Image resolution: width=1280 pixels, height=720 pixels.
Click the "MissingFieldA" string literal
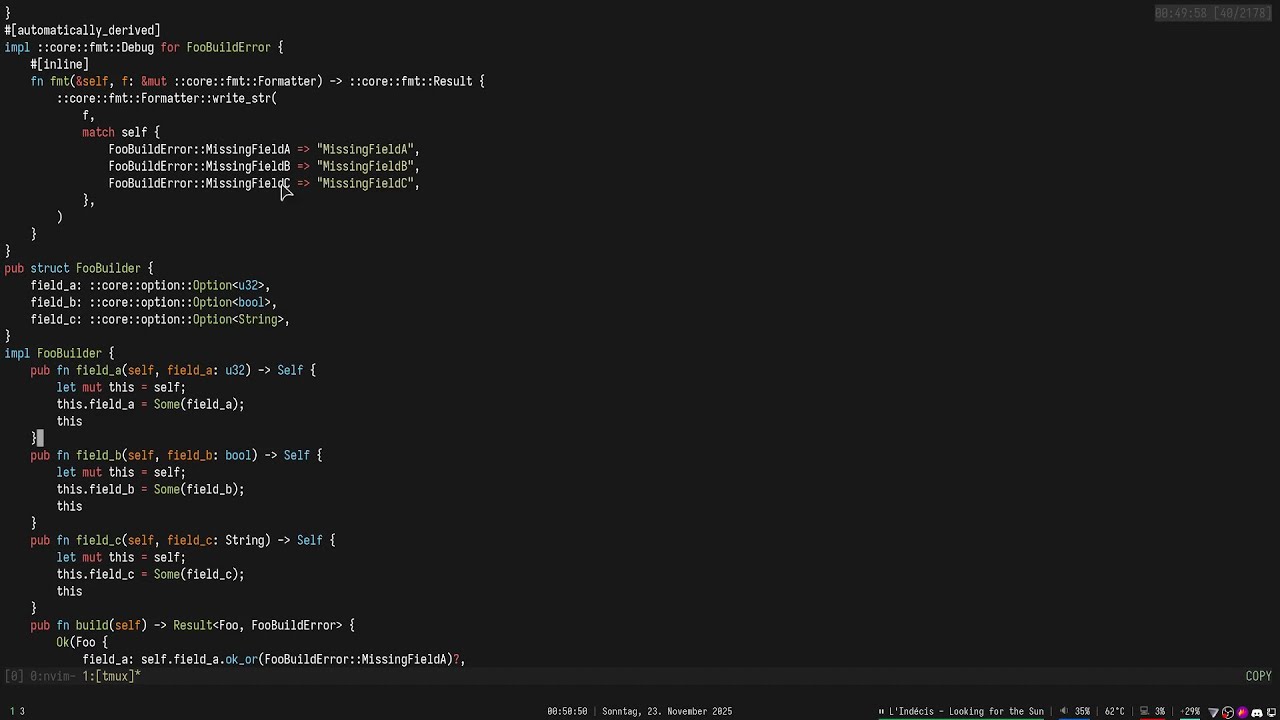[x=365, y=149]
